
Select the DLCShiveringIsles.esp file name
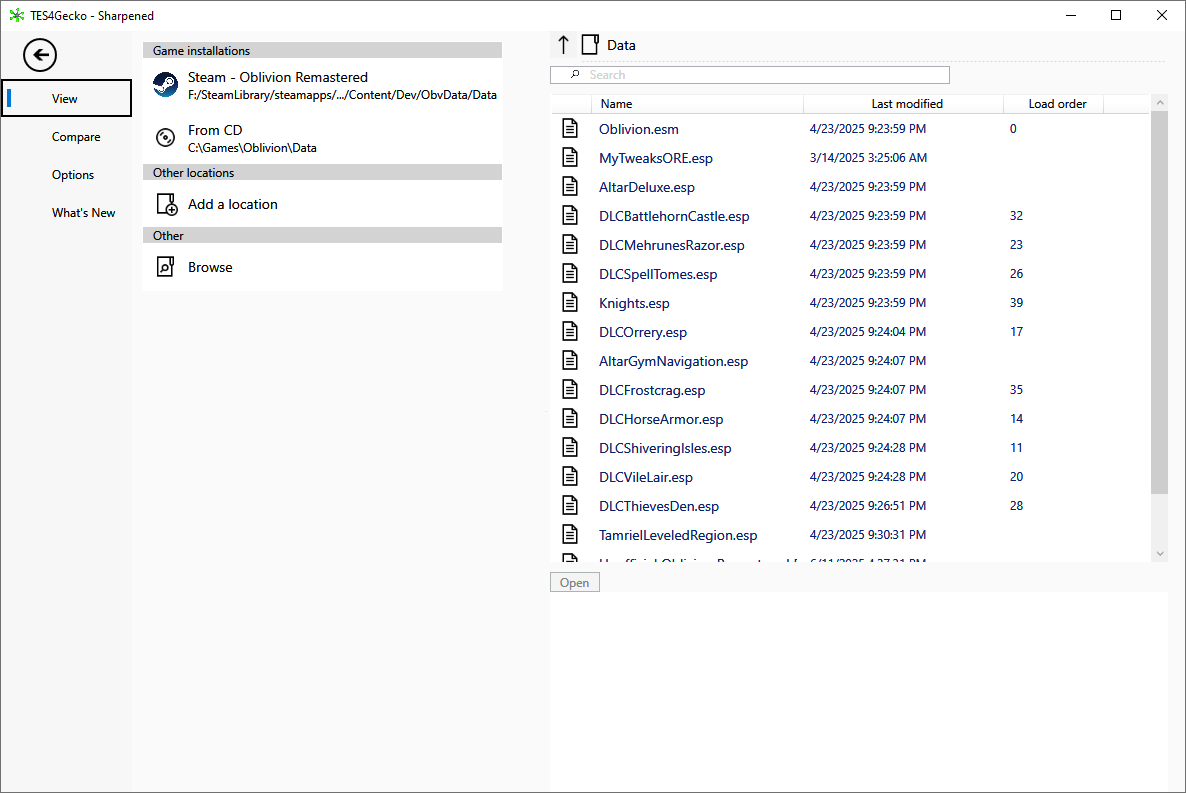(x=666, y=448)
